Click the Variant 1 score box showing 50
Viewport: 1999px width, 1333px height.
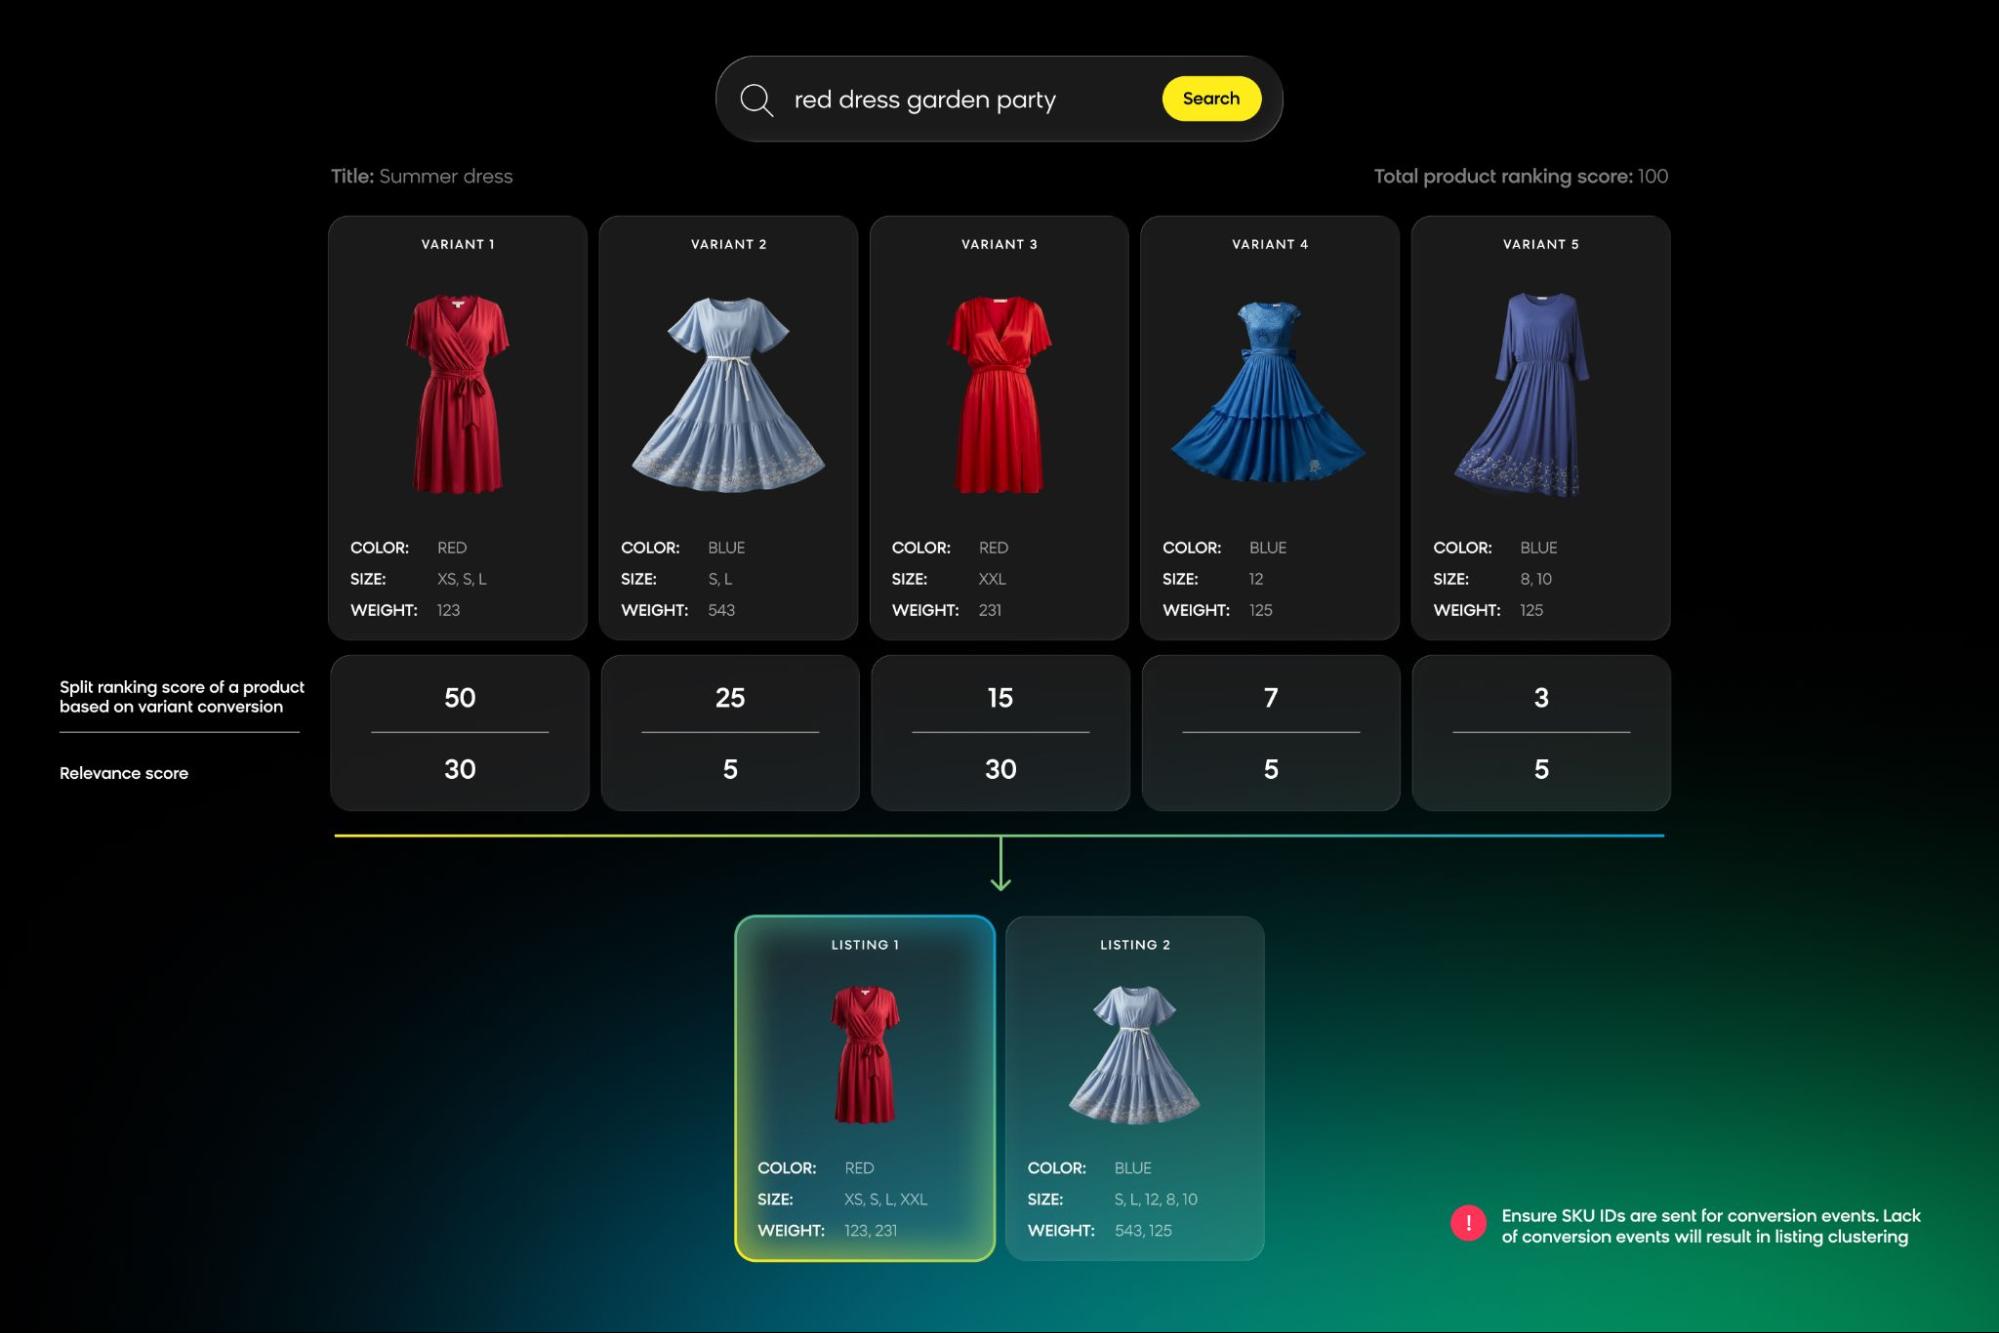click(x=459, y=732)
